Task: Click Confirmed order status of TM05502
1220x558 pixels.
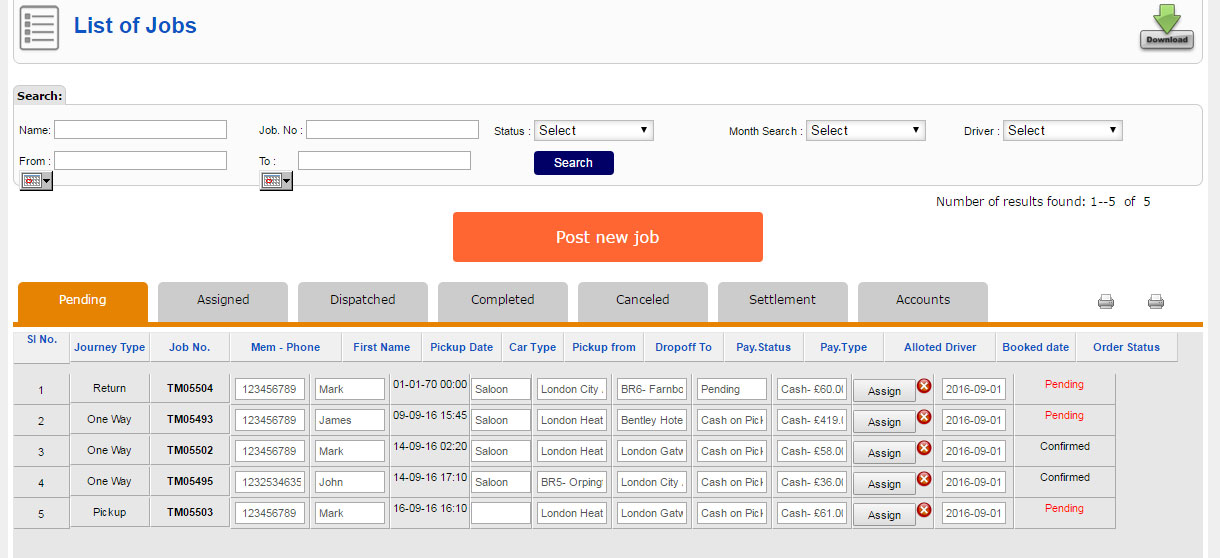Action: [x=1064, y=447]
